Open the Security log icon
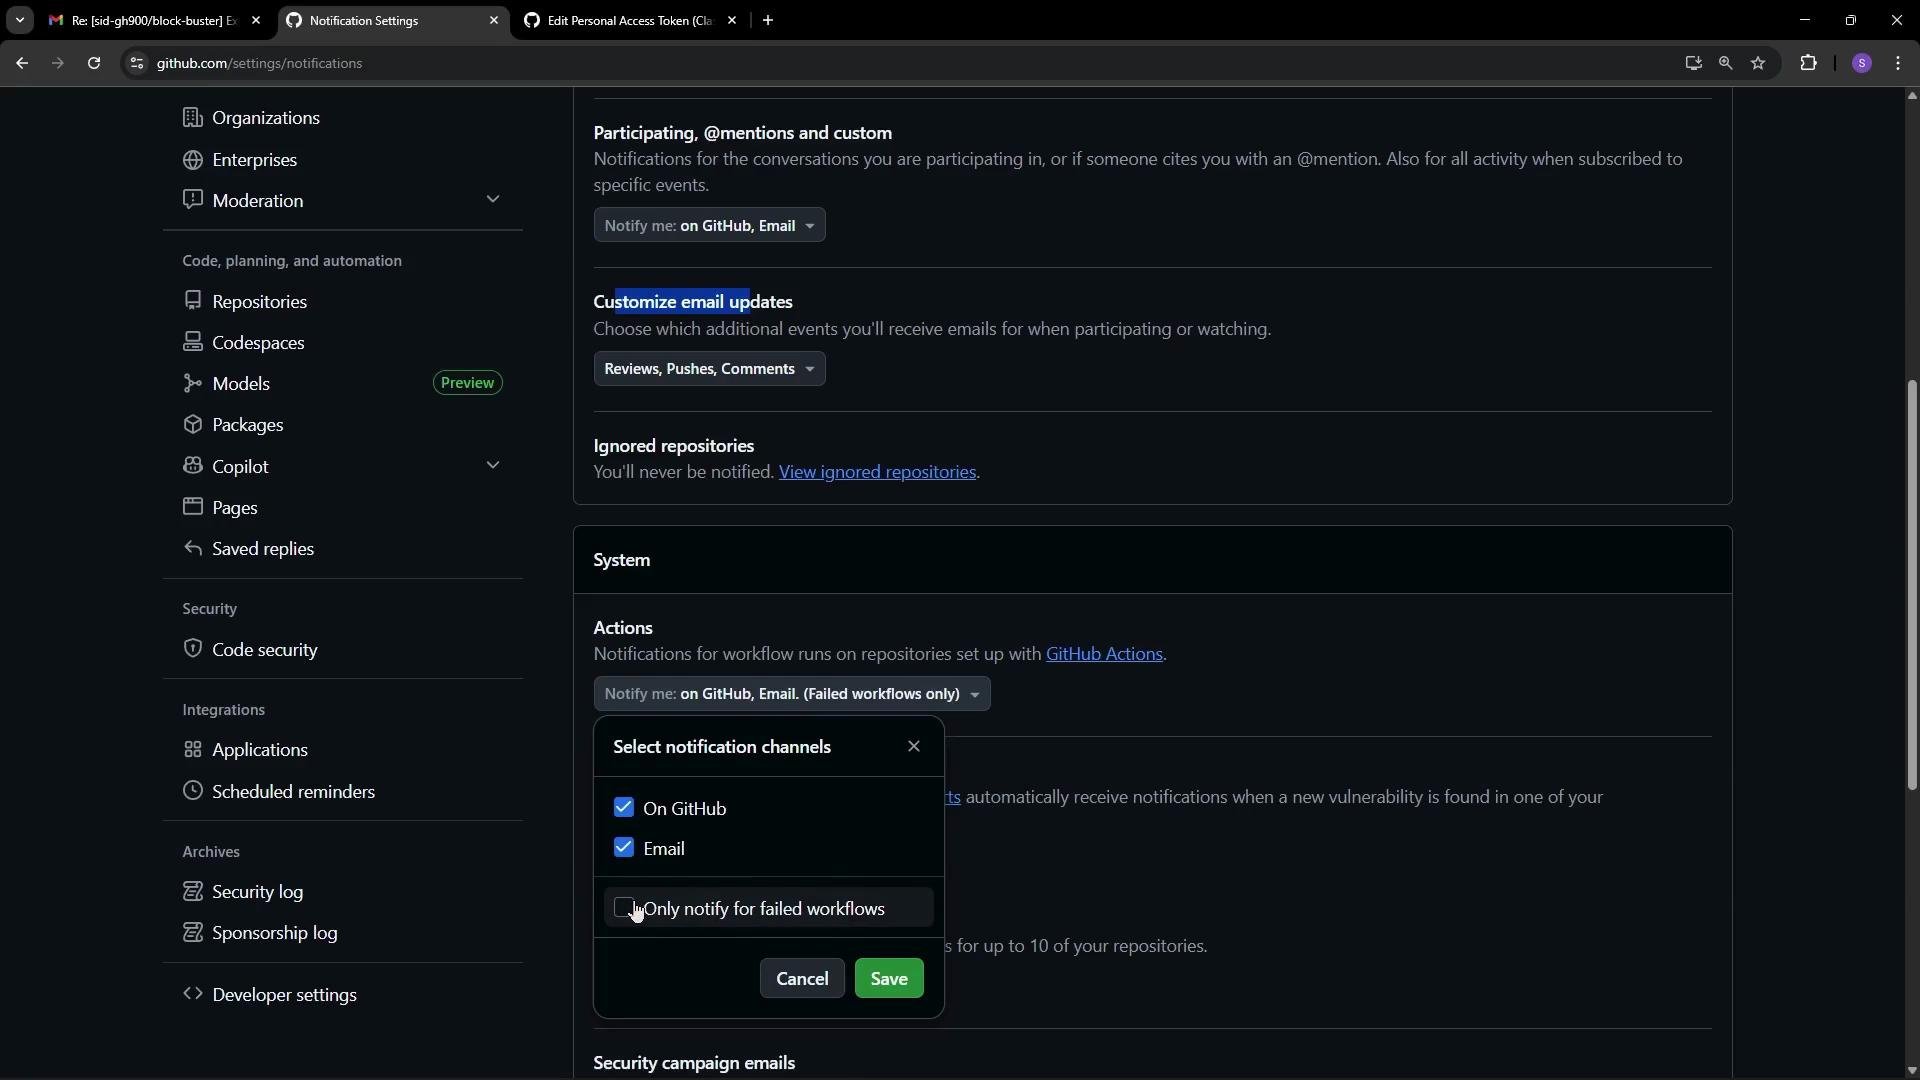Image resolution: width=1920 pixels, height=1080 pixels. click(192, 891)
